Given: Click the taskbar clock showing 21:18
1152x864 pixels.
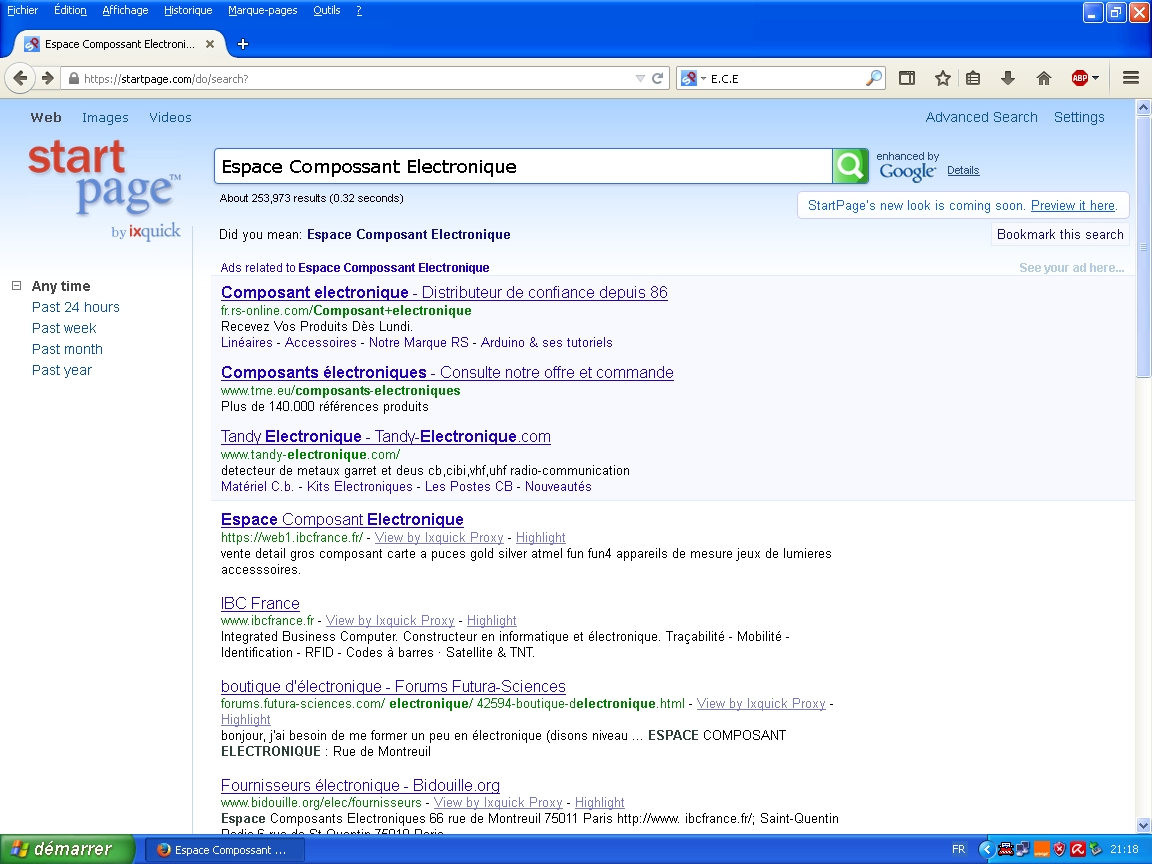Looking at the screenshot, I should point(1124,849).
